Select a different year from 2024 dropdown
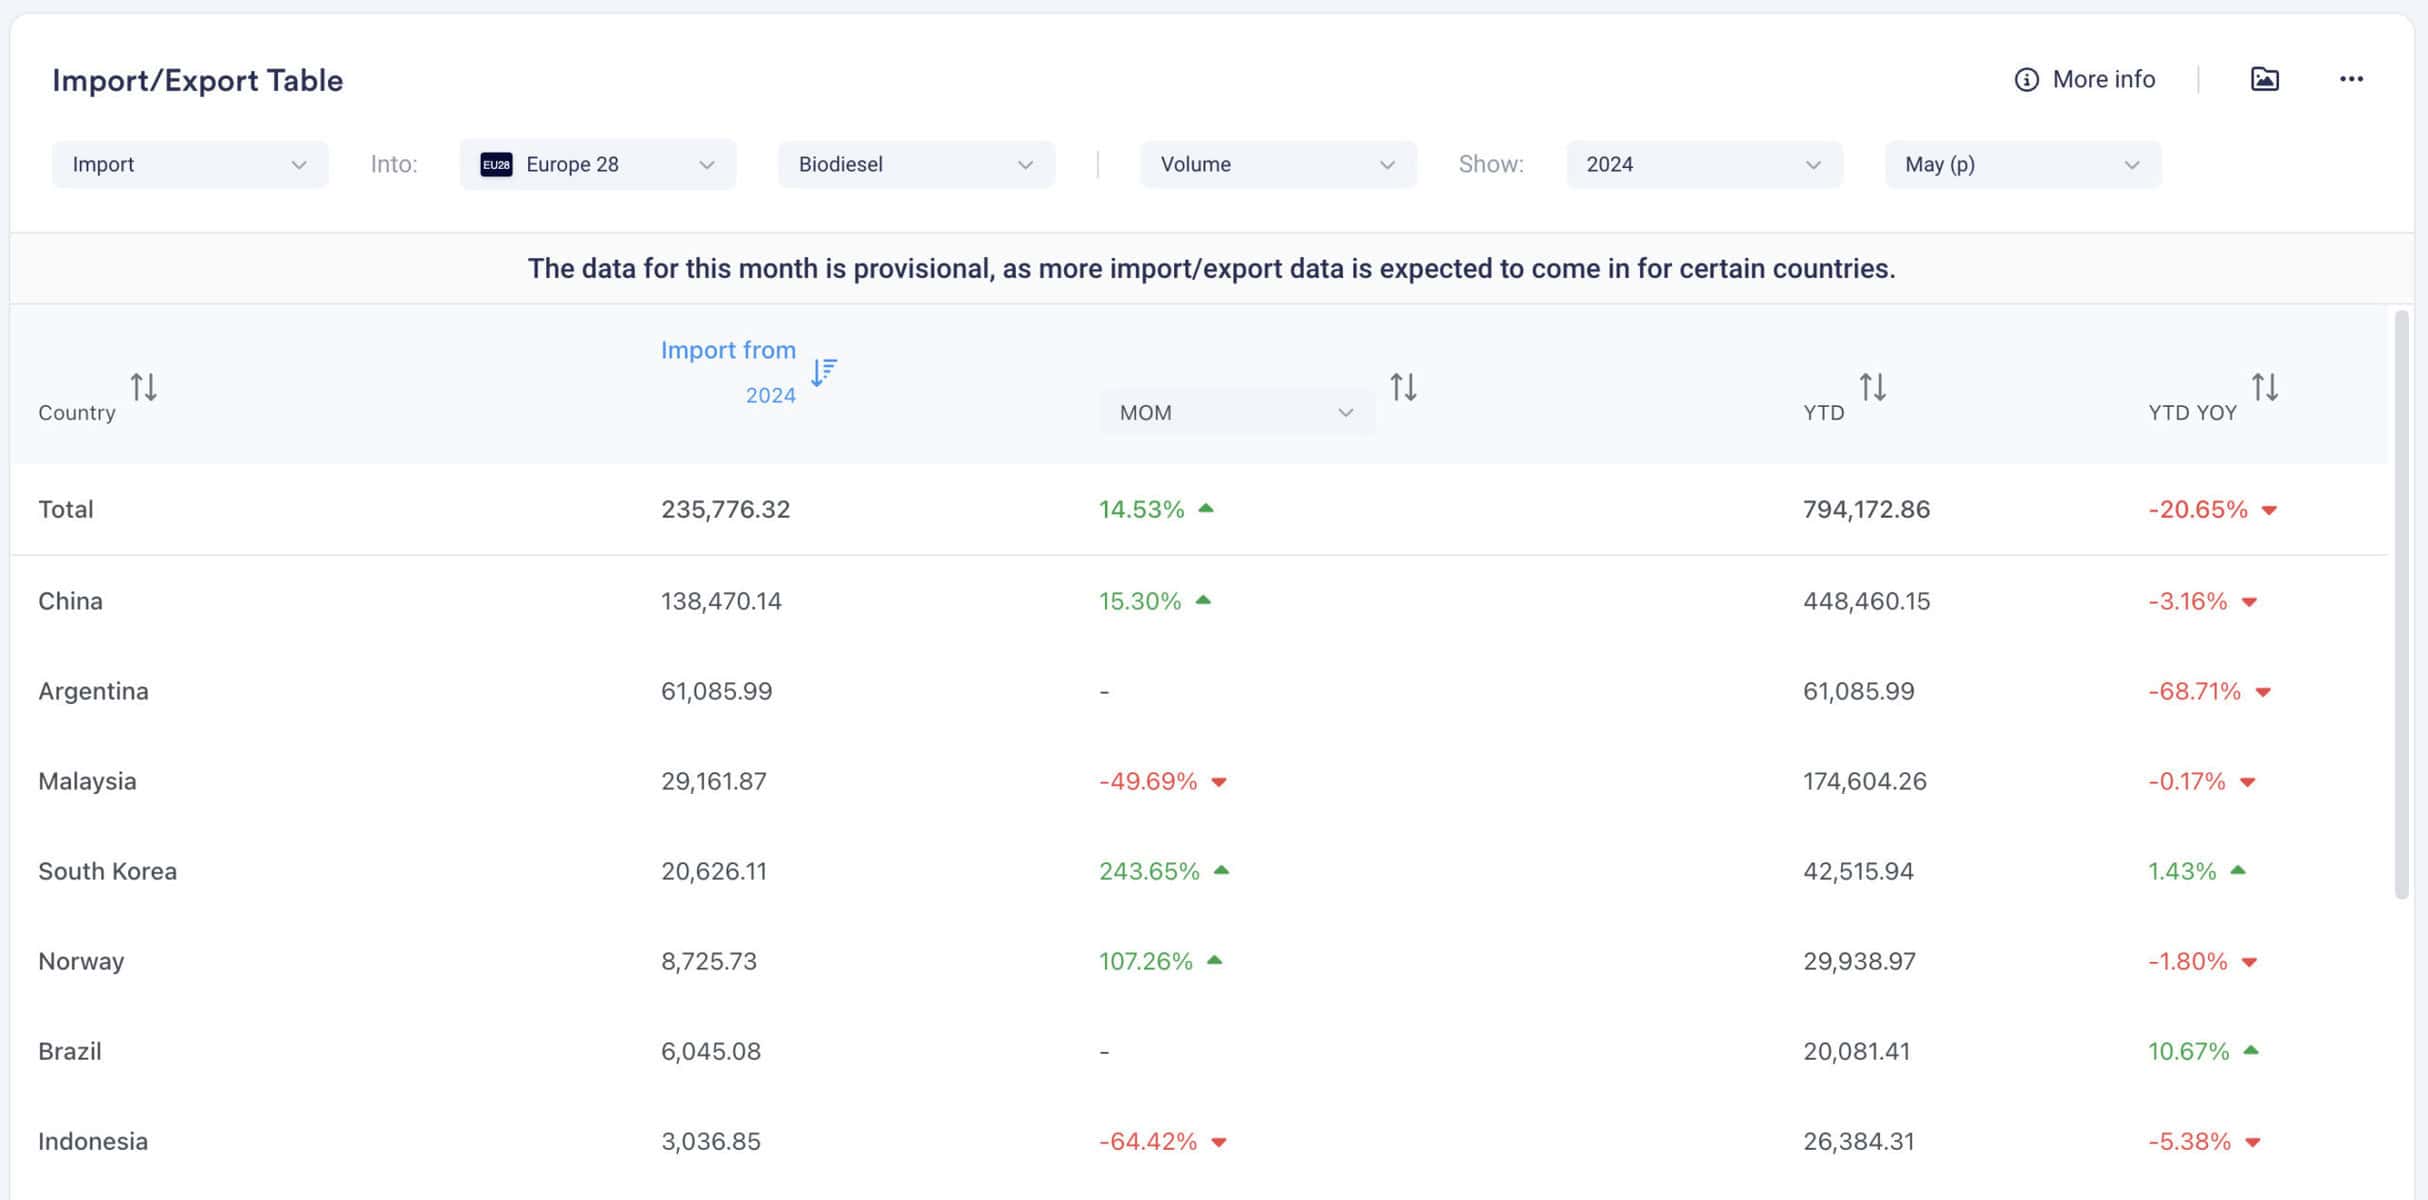The width and height of the screenshot is (2428, 1200). pos(1704,165)
